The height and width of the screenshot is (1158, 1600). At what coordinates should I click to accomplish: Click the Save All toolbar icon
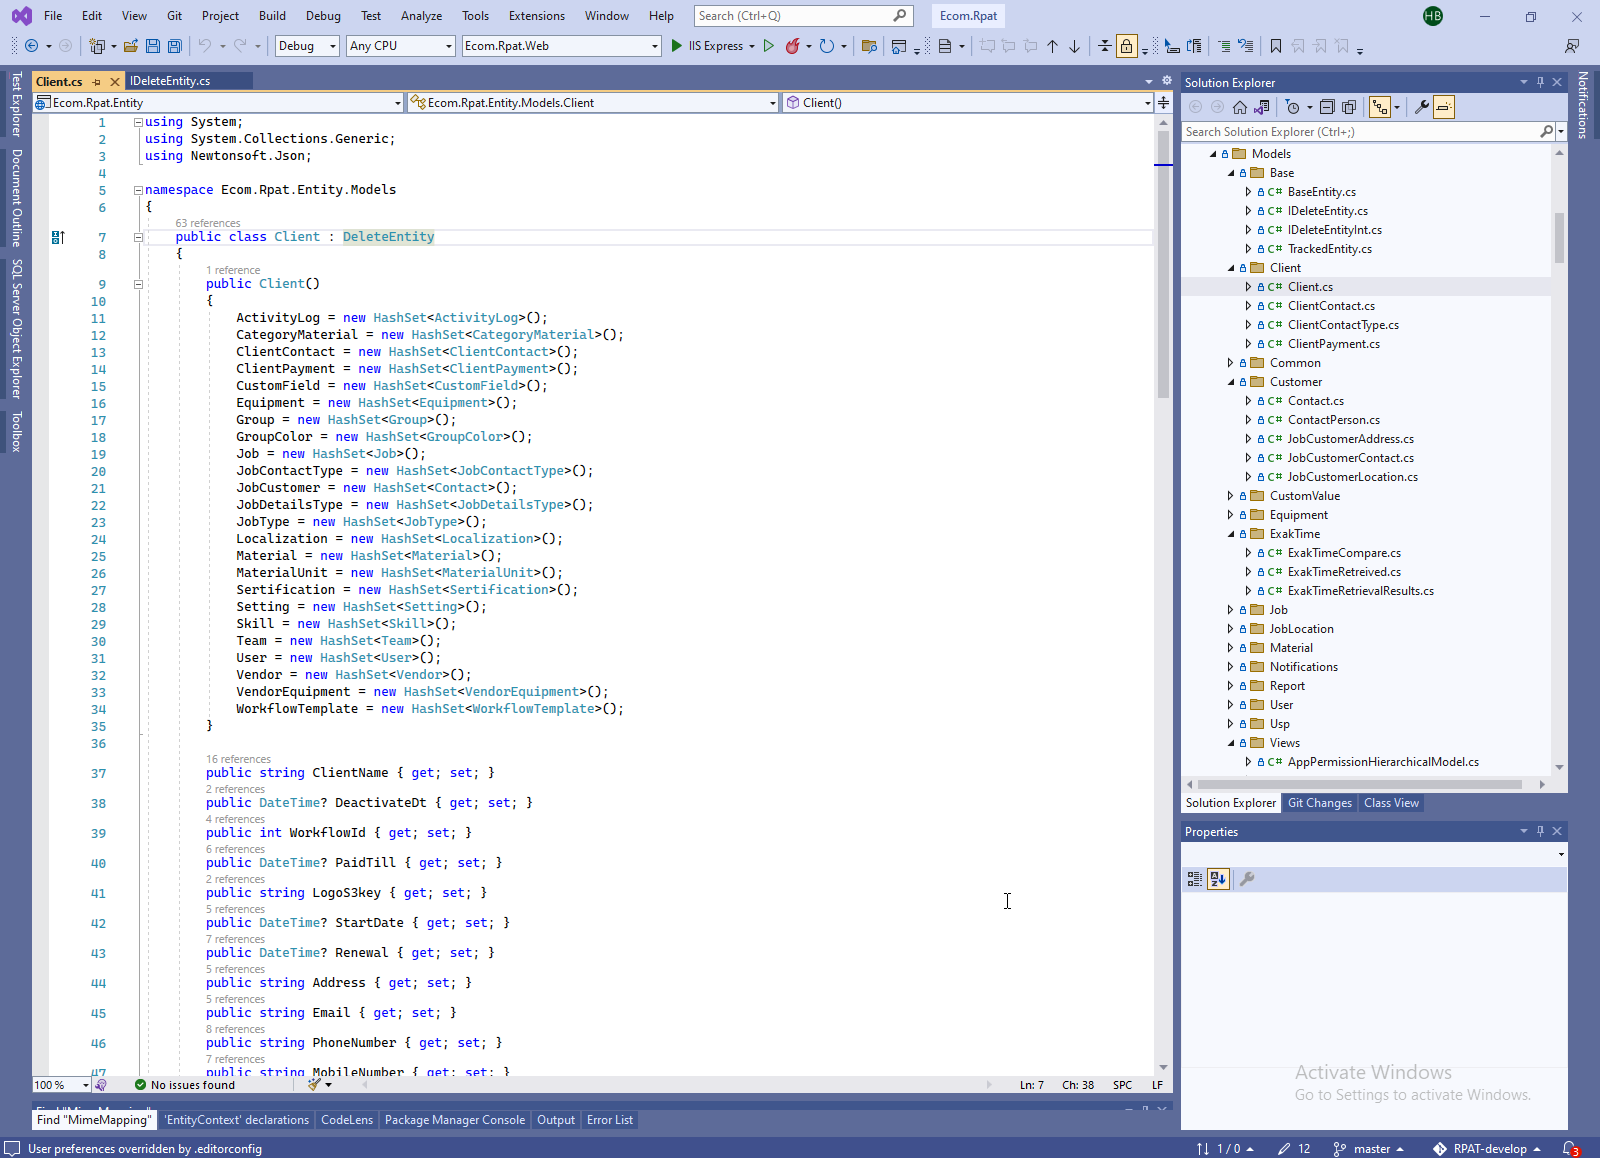click(x=175, y=46)
